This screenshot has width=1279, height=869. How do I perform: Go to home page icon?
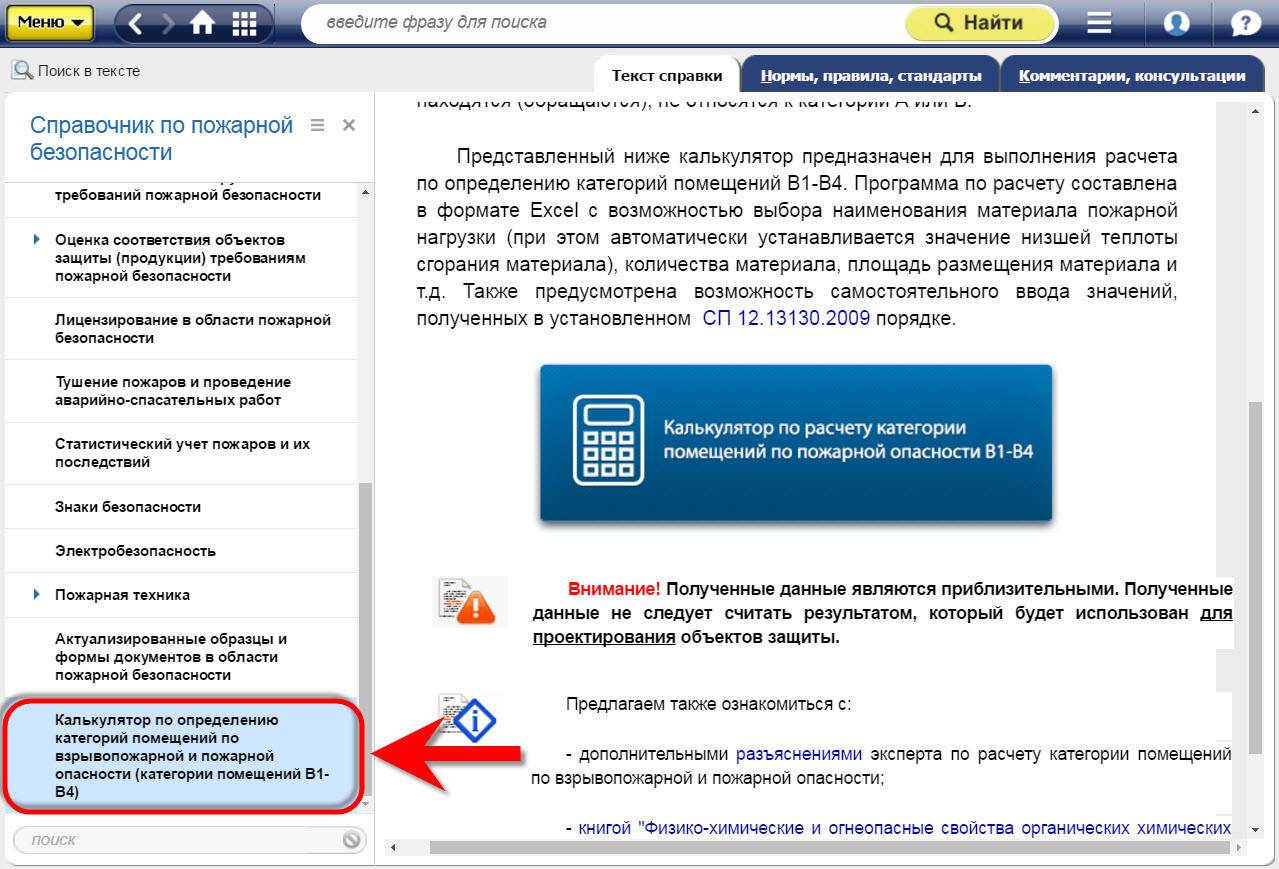[x=203, y=23]
